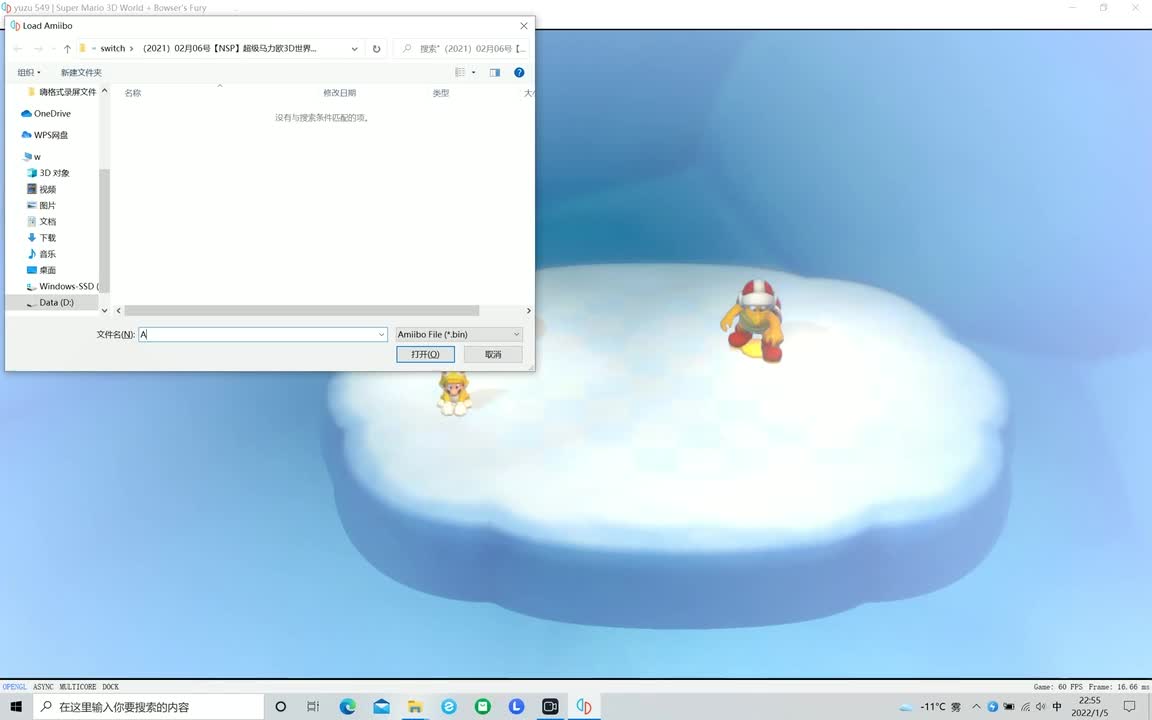Image resolution: width=1152 pixels, height=720 pixels.
Task: Cancel the dialog with 取消
Action: (x=493, y=354)
